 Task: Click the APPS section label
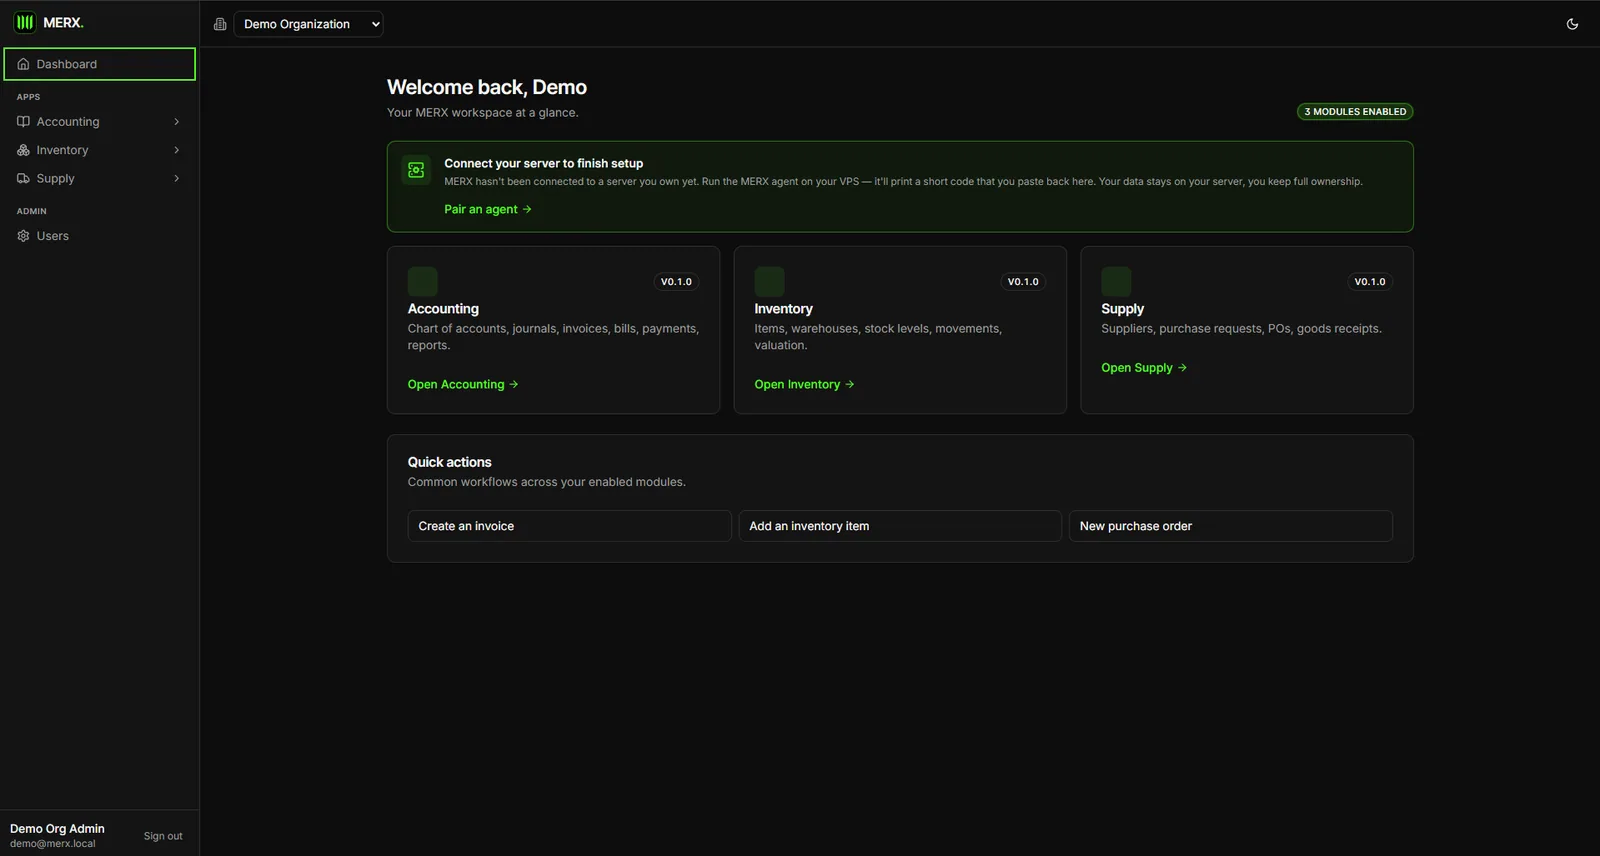pos(28,97)
